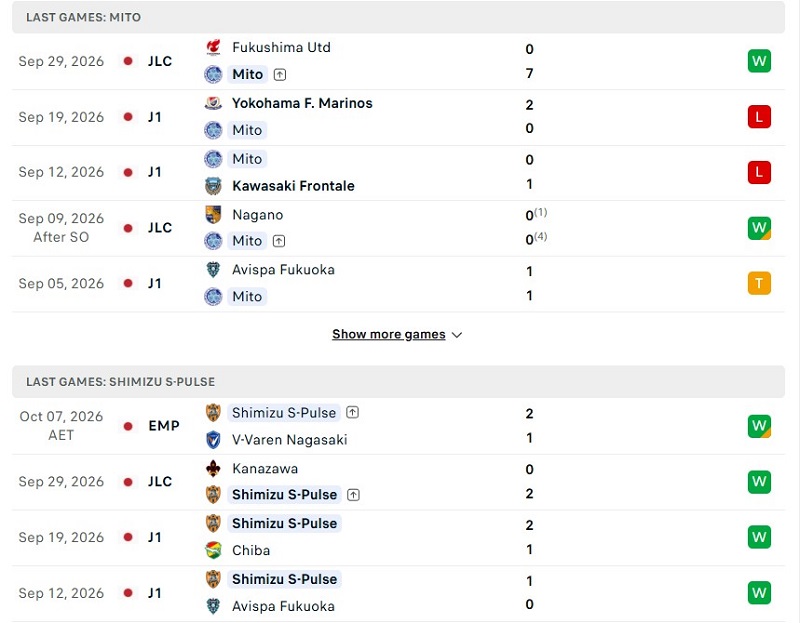Open the L result badge for Yokohama match

(x=759, y=117)
